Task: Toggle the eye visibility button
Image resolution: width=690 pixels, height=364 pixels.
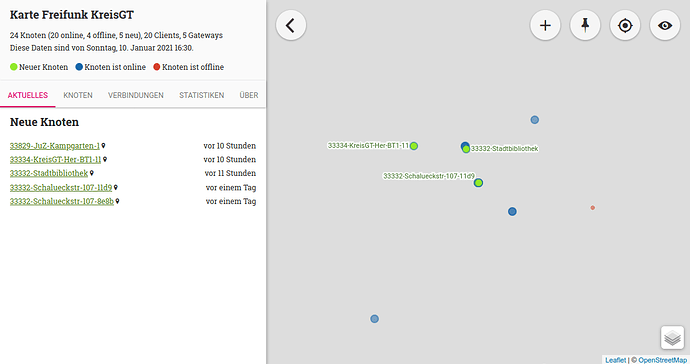Action: 665,25
